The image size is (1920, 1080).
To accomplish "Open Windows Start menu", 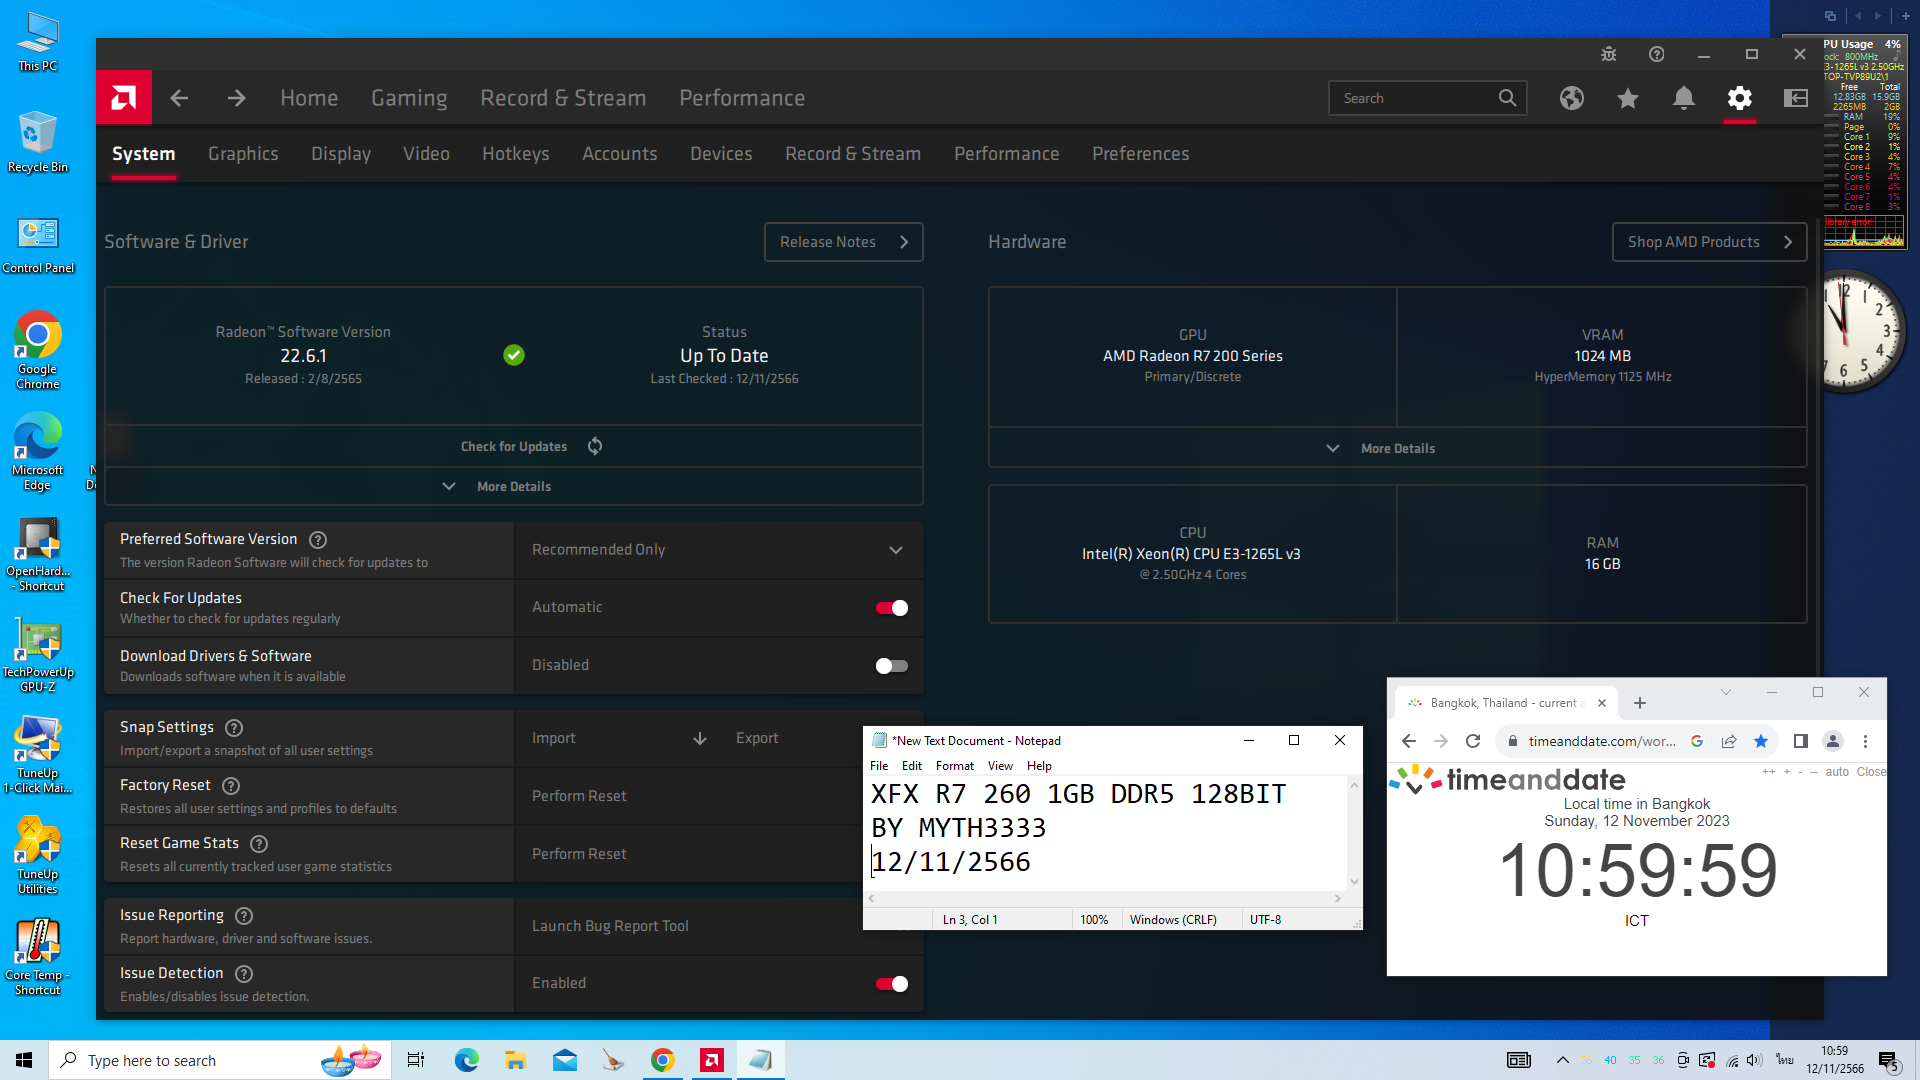I will pyautogui.click(x=24, y=1060).
